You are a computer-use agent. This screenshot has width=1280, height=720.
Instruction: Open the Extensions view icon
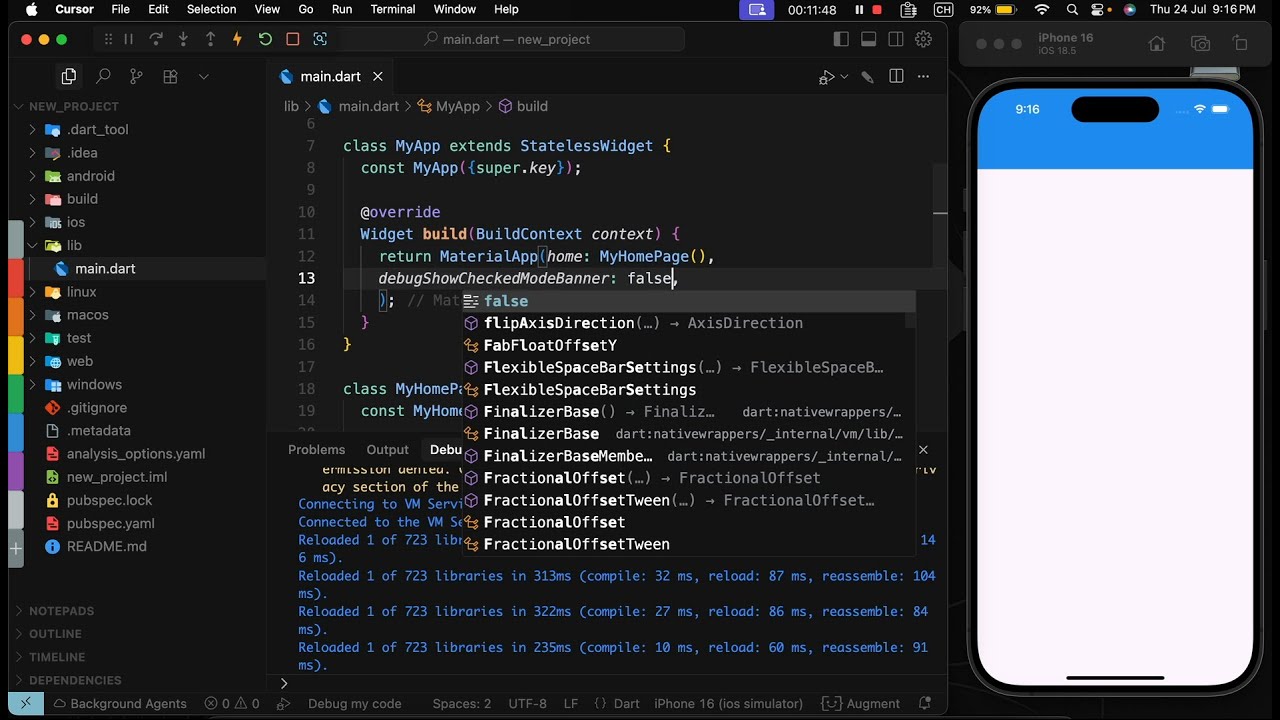tap(170, 76)
